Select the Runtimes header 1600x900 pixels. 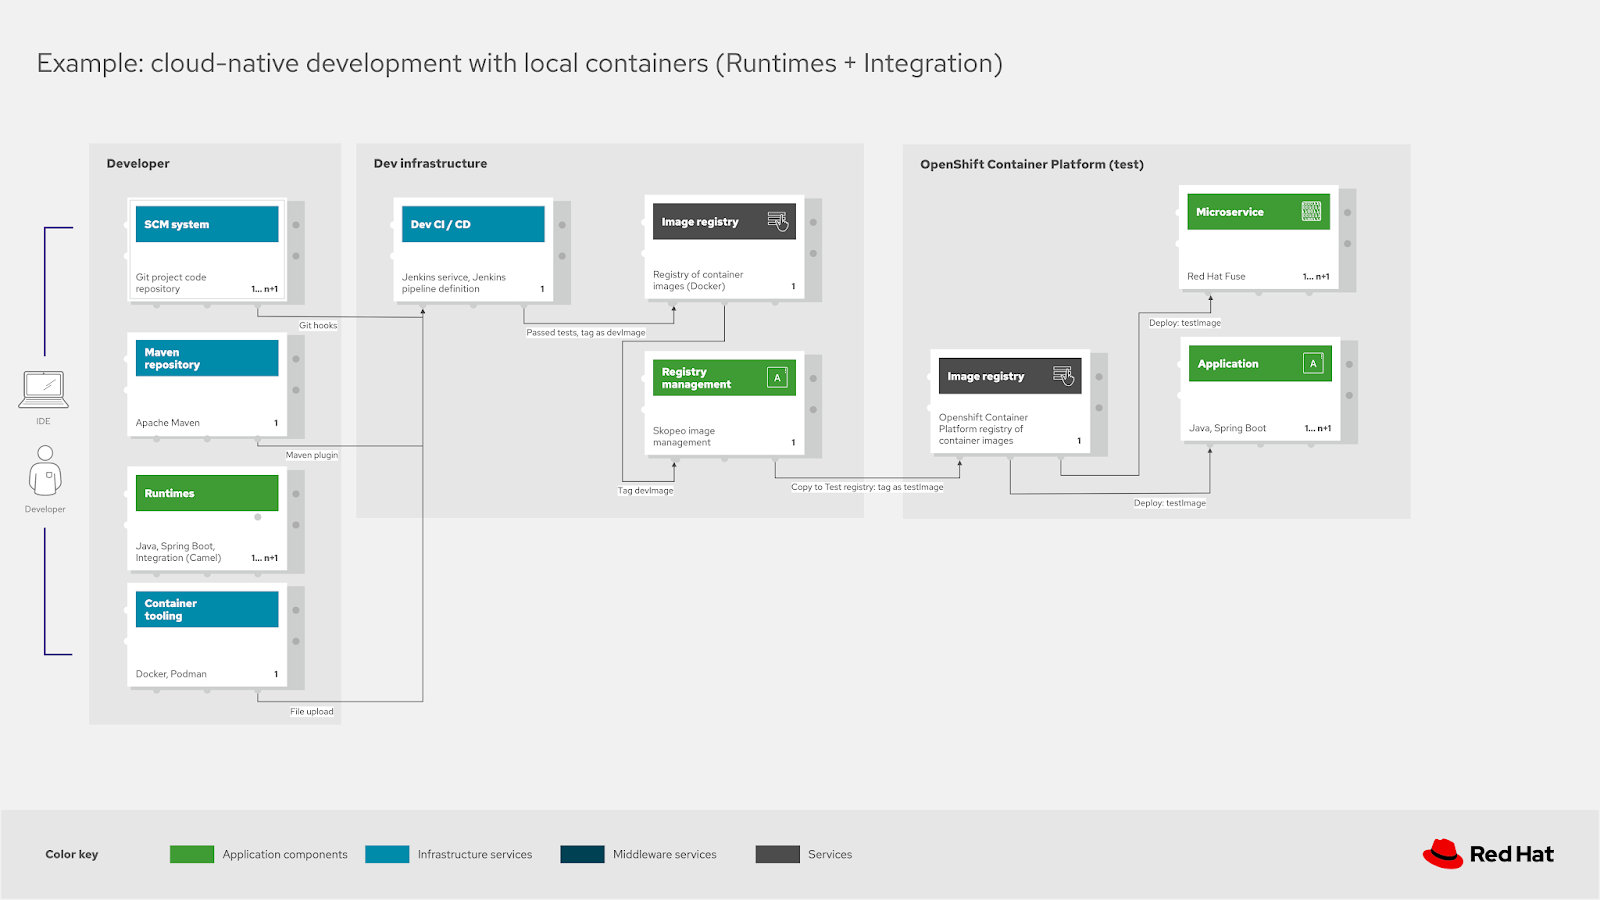(207, 493)
